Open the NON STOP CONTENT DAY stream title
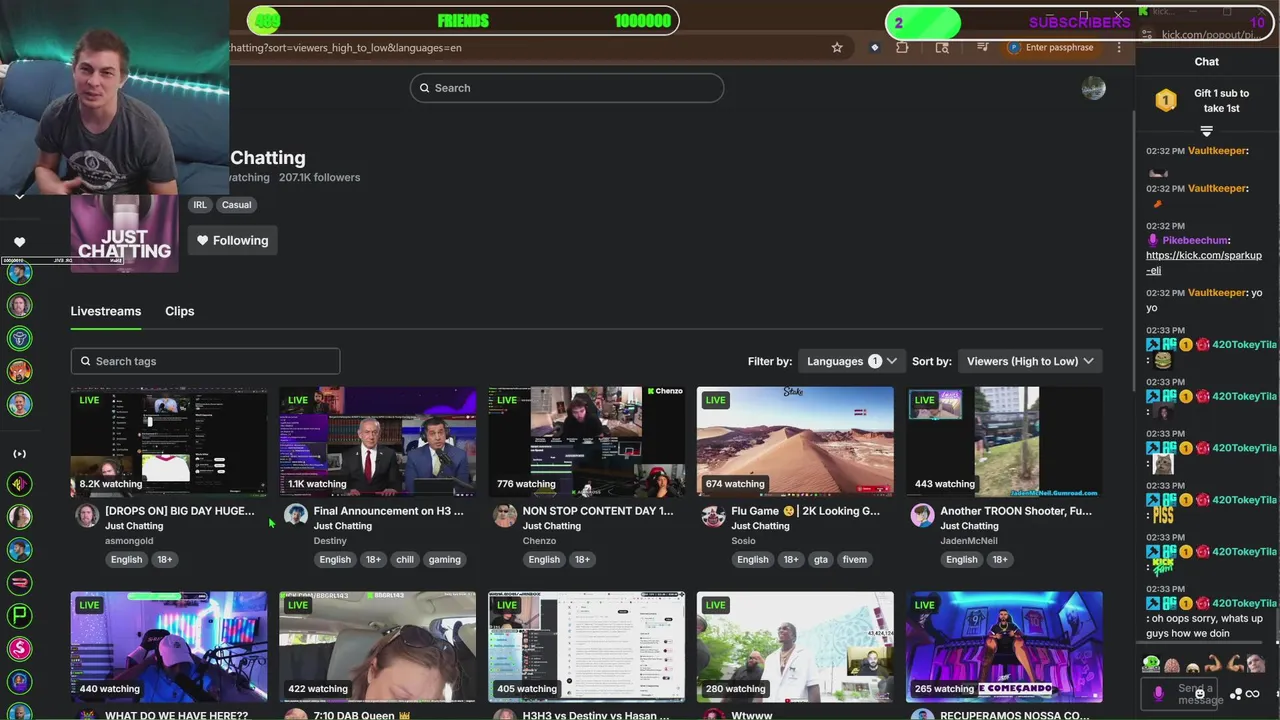Screen dimensions: 1280x720 tap(598, 511)
